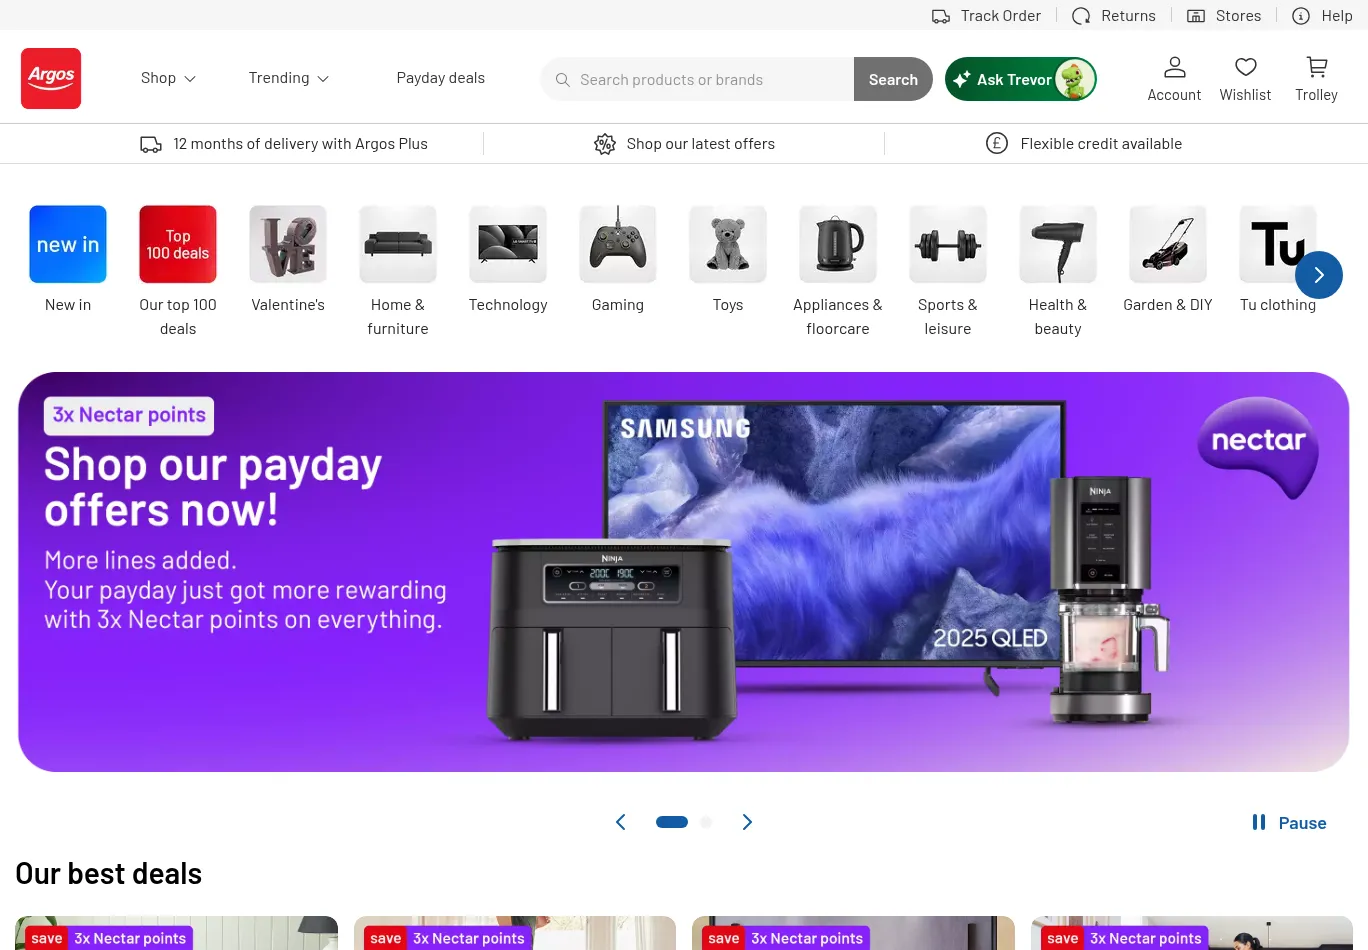Show more categories with blue arrow

(1319, 275)
